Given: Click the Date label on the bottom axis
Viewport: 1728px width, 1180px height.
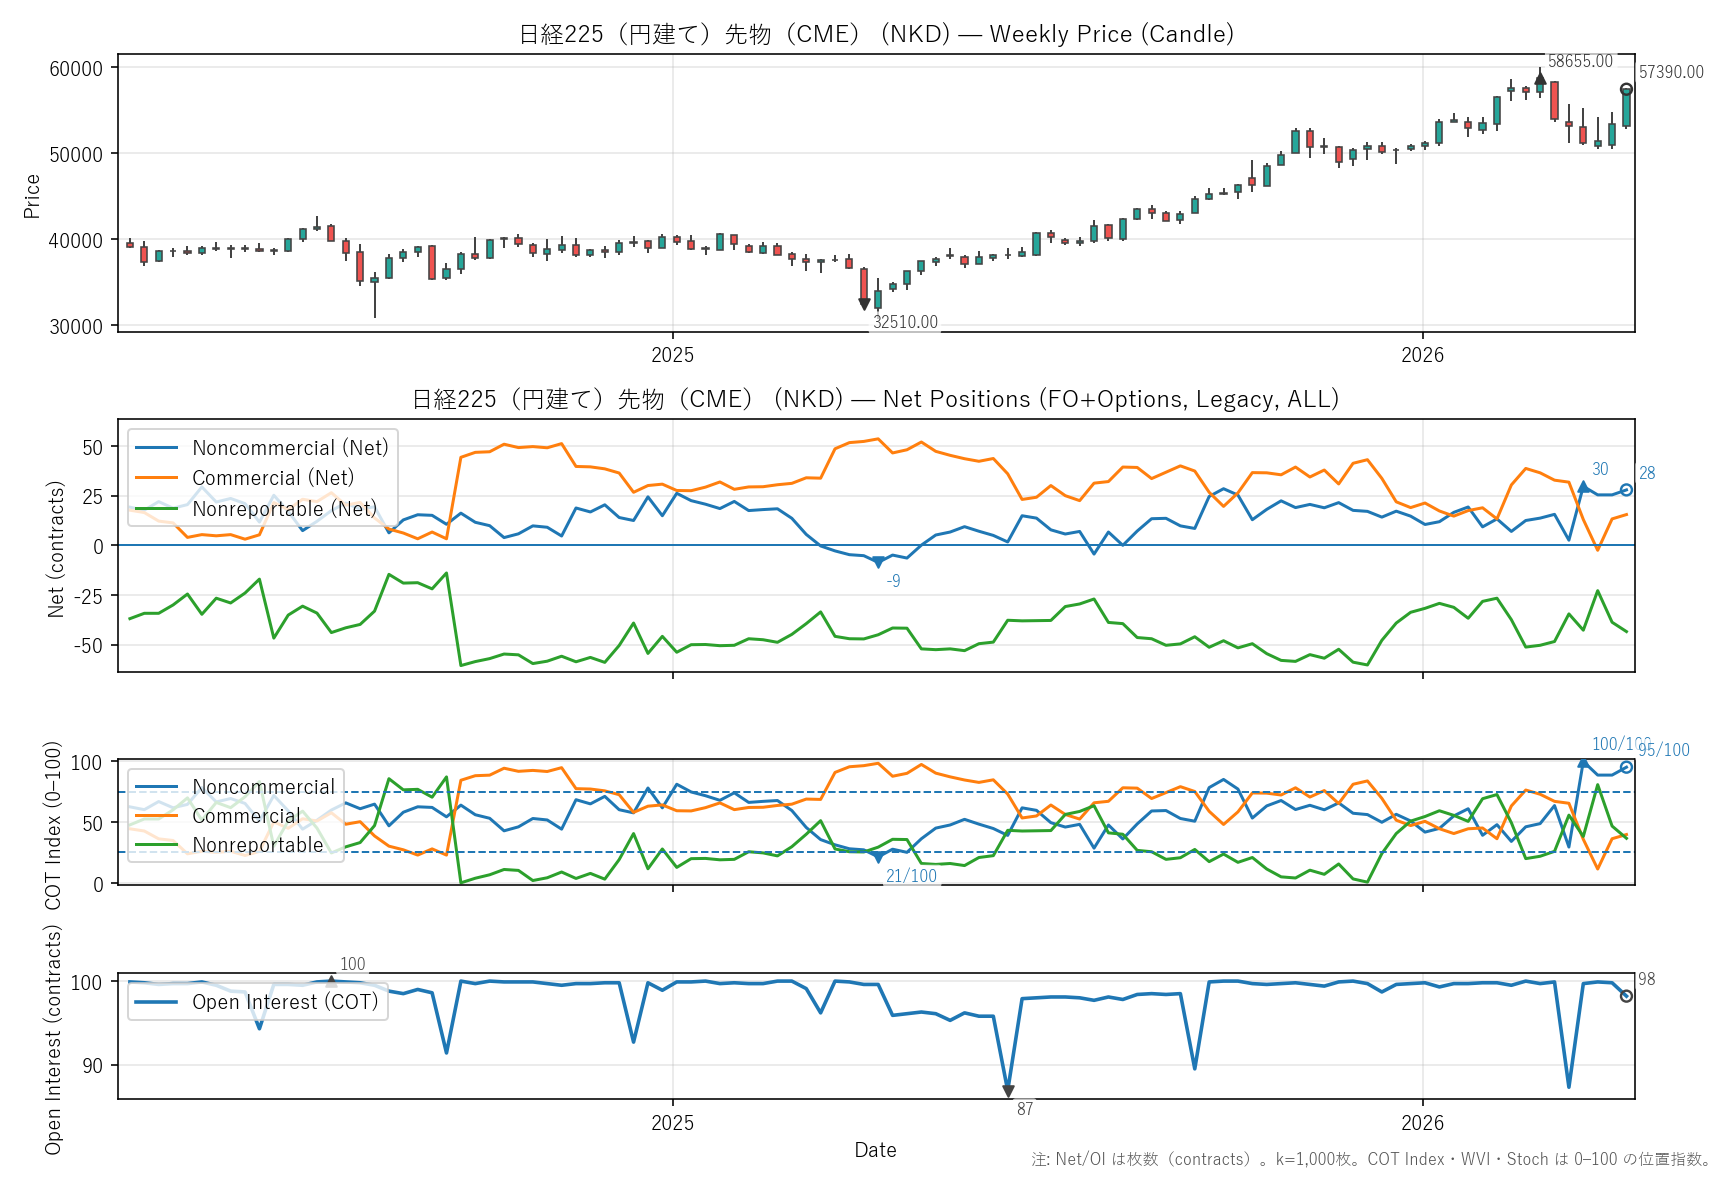Looking at the screenshot, I should pyautogui.click(x=875, y=1150).
